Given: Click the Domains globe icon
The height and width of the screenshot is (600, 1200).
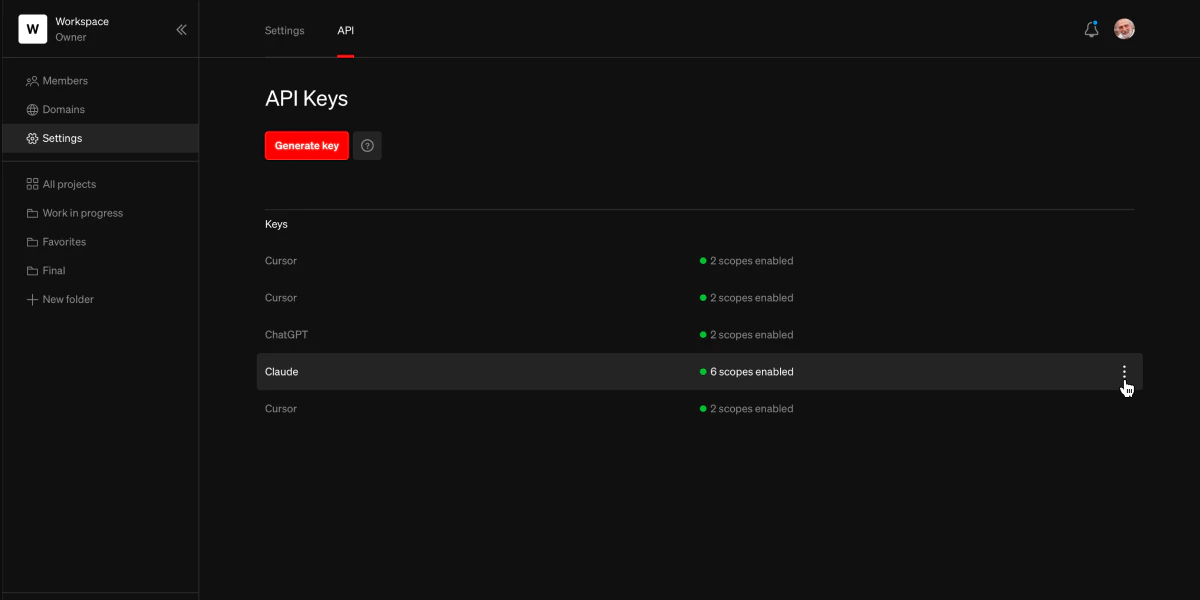Looking at the screenshot, I should 32,110.
